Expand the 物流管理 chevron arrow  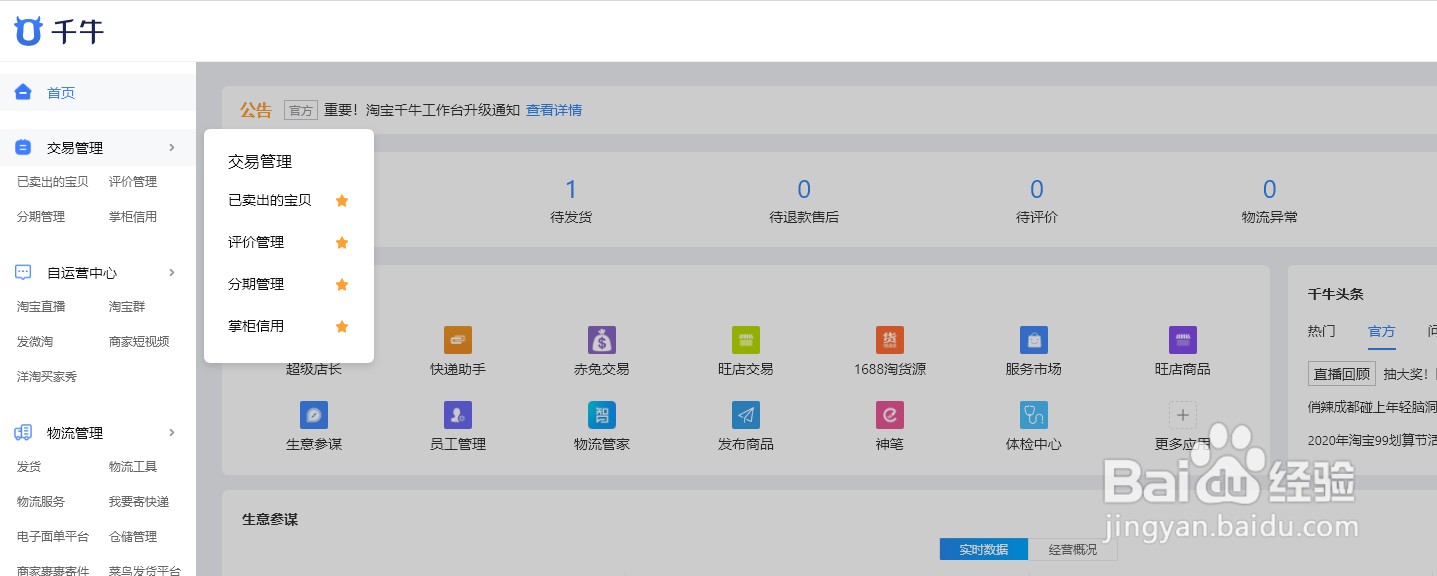pyautogui.click(x=172, y=432)
